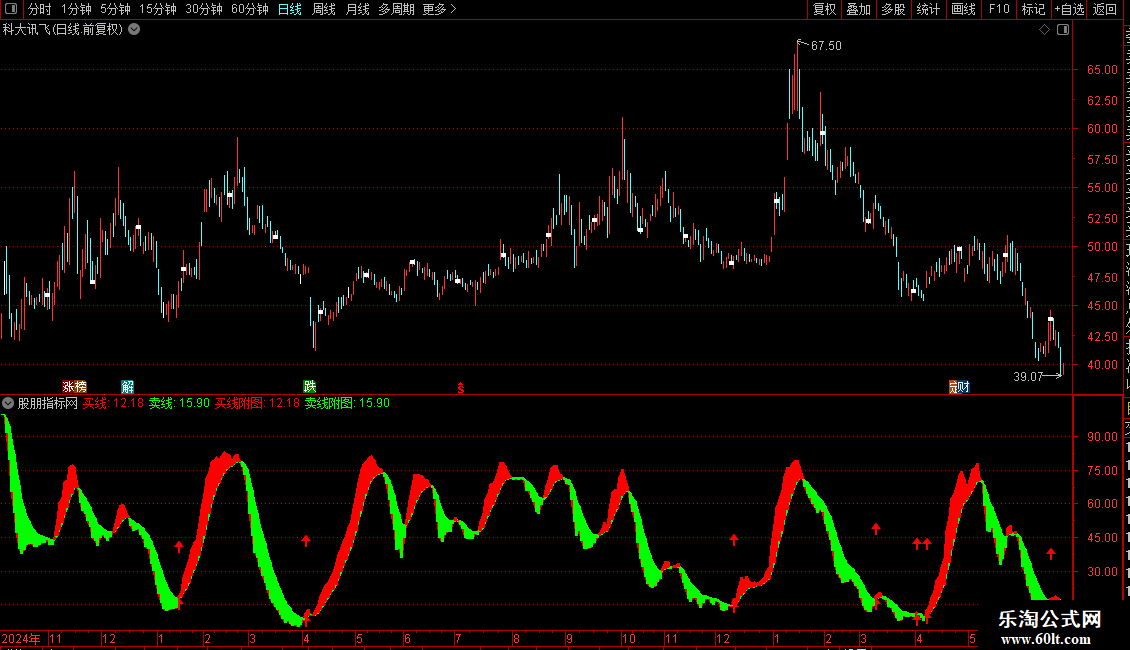The height and width of the screenshot is (650, 1130).
Task: Click the 标记 mark button
Action: click(x=1033, y=9)
